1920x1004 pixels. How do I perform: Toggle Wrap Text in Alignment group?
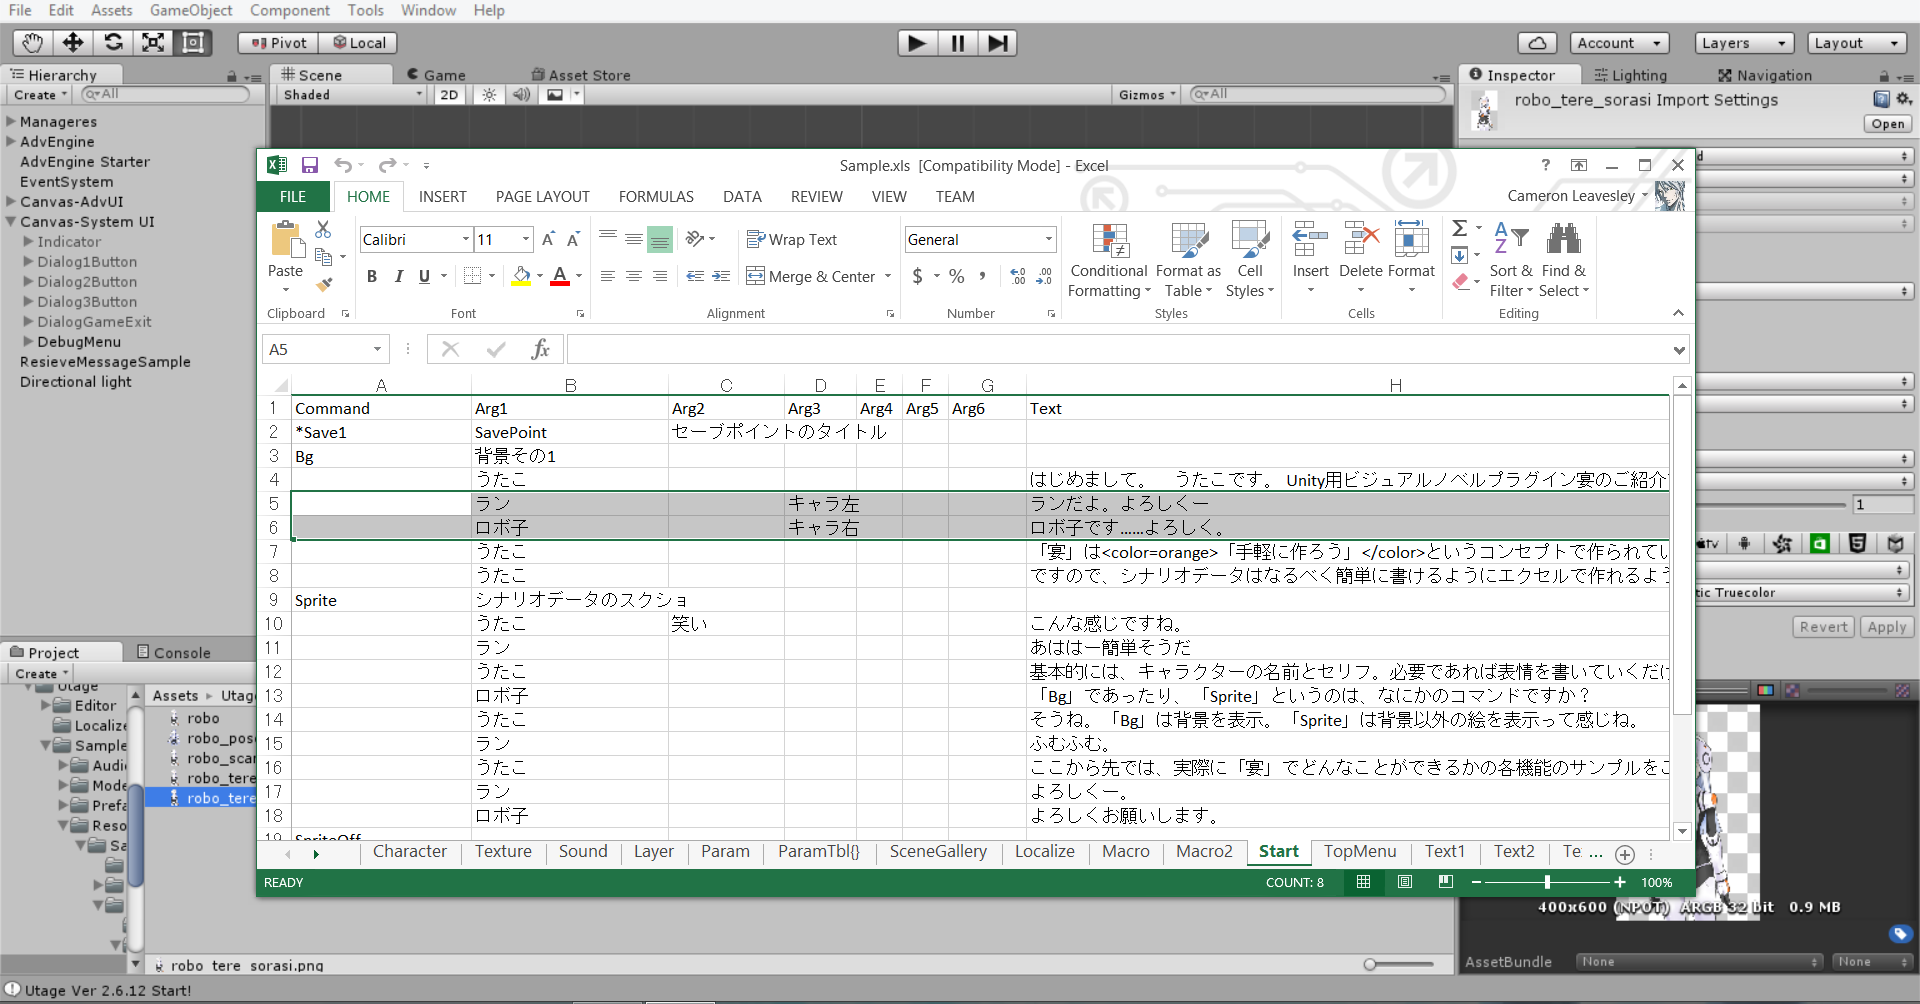pos(792,240)
